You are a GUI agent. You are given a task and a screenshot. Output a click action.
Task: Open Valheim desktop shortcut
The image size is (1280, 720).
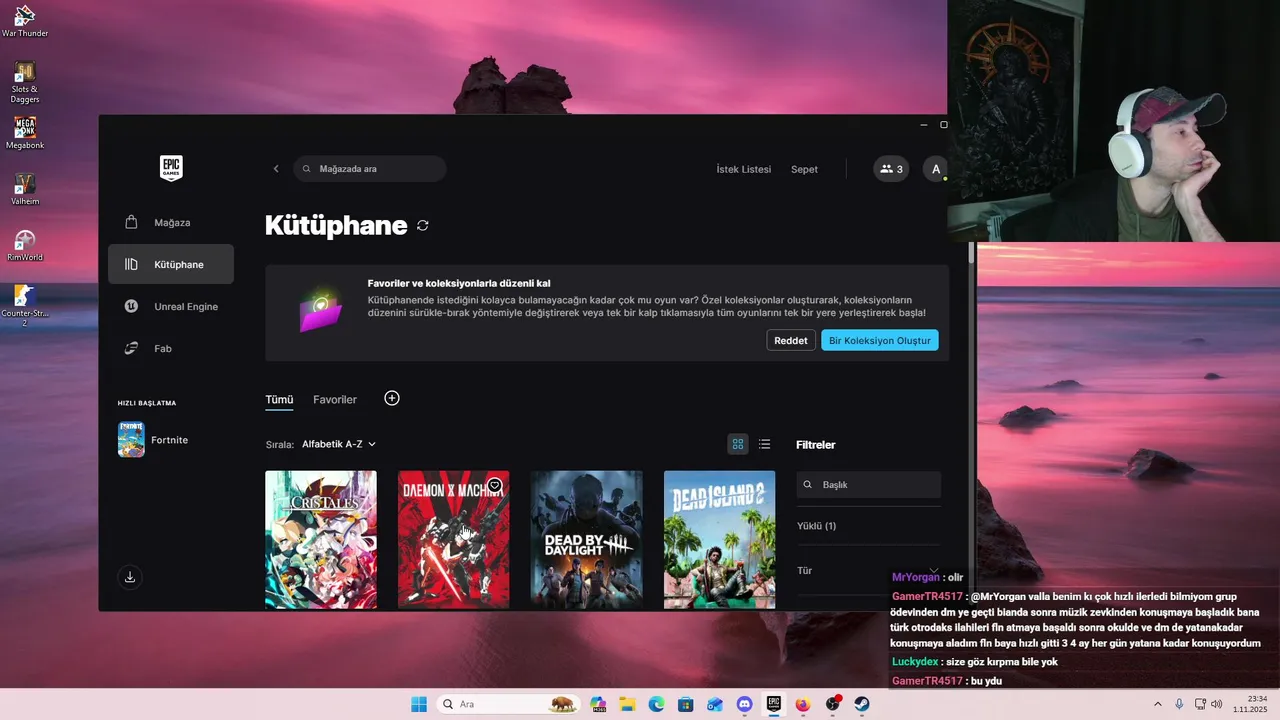(25, 190)
